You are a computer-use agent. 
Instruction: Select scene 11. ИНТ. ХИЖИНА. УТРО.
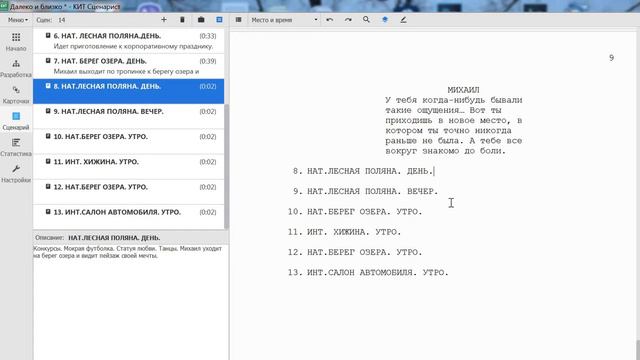pos(129,167)
